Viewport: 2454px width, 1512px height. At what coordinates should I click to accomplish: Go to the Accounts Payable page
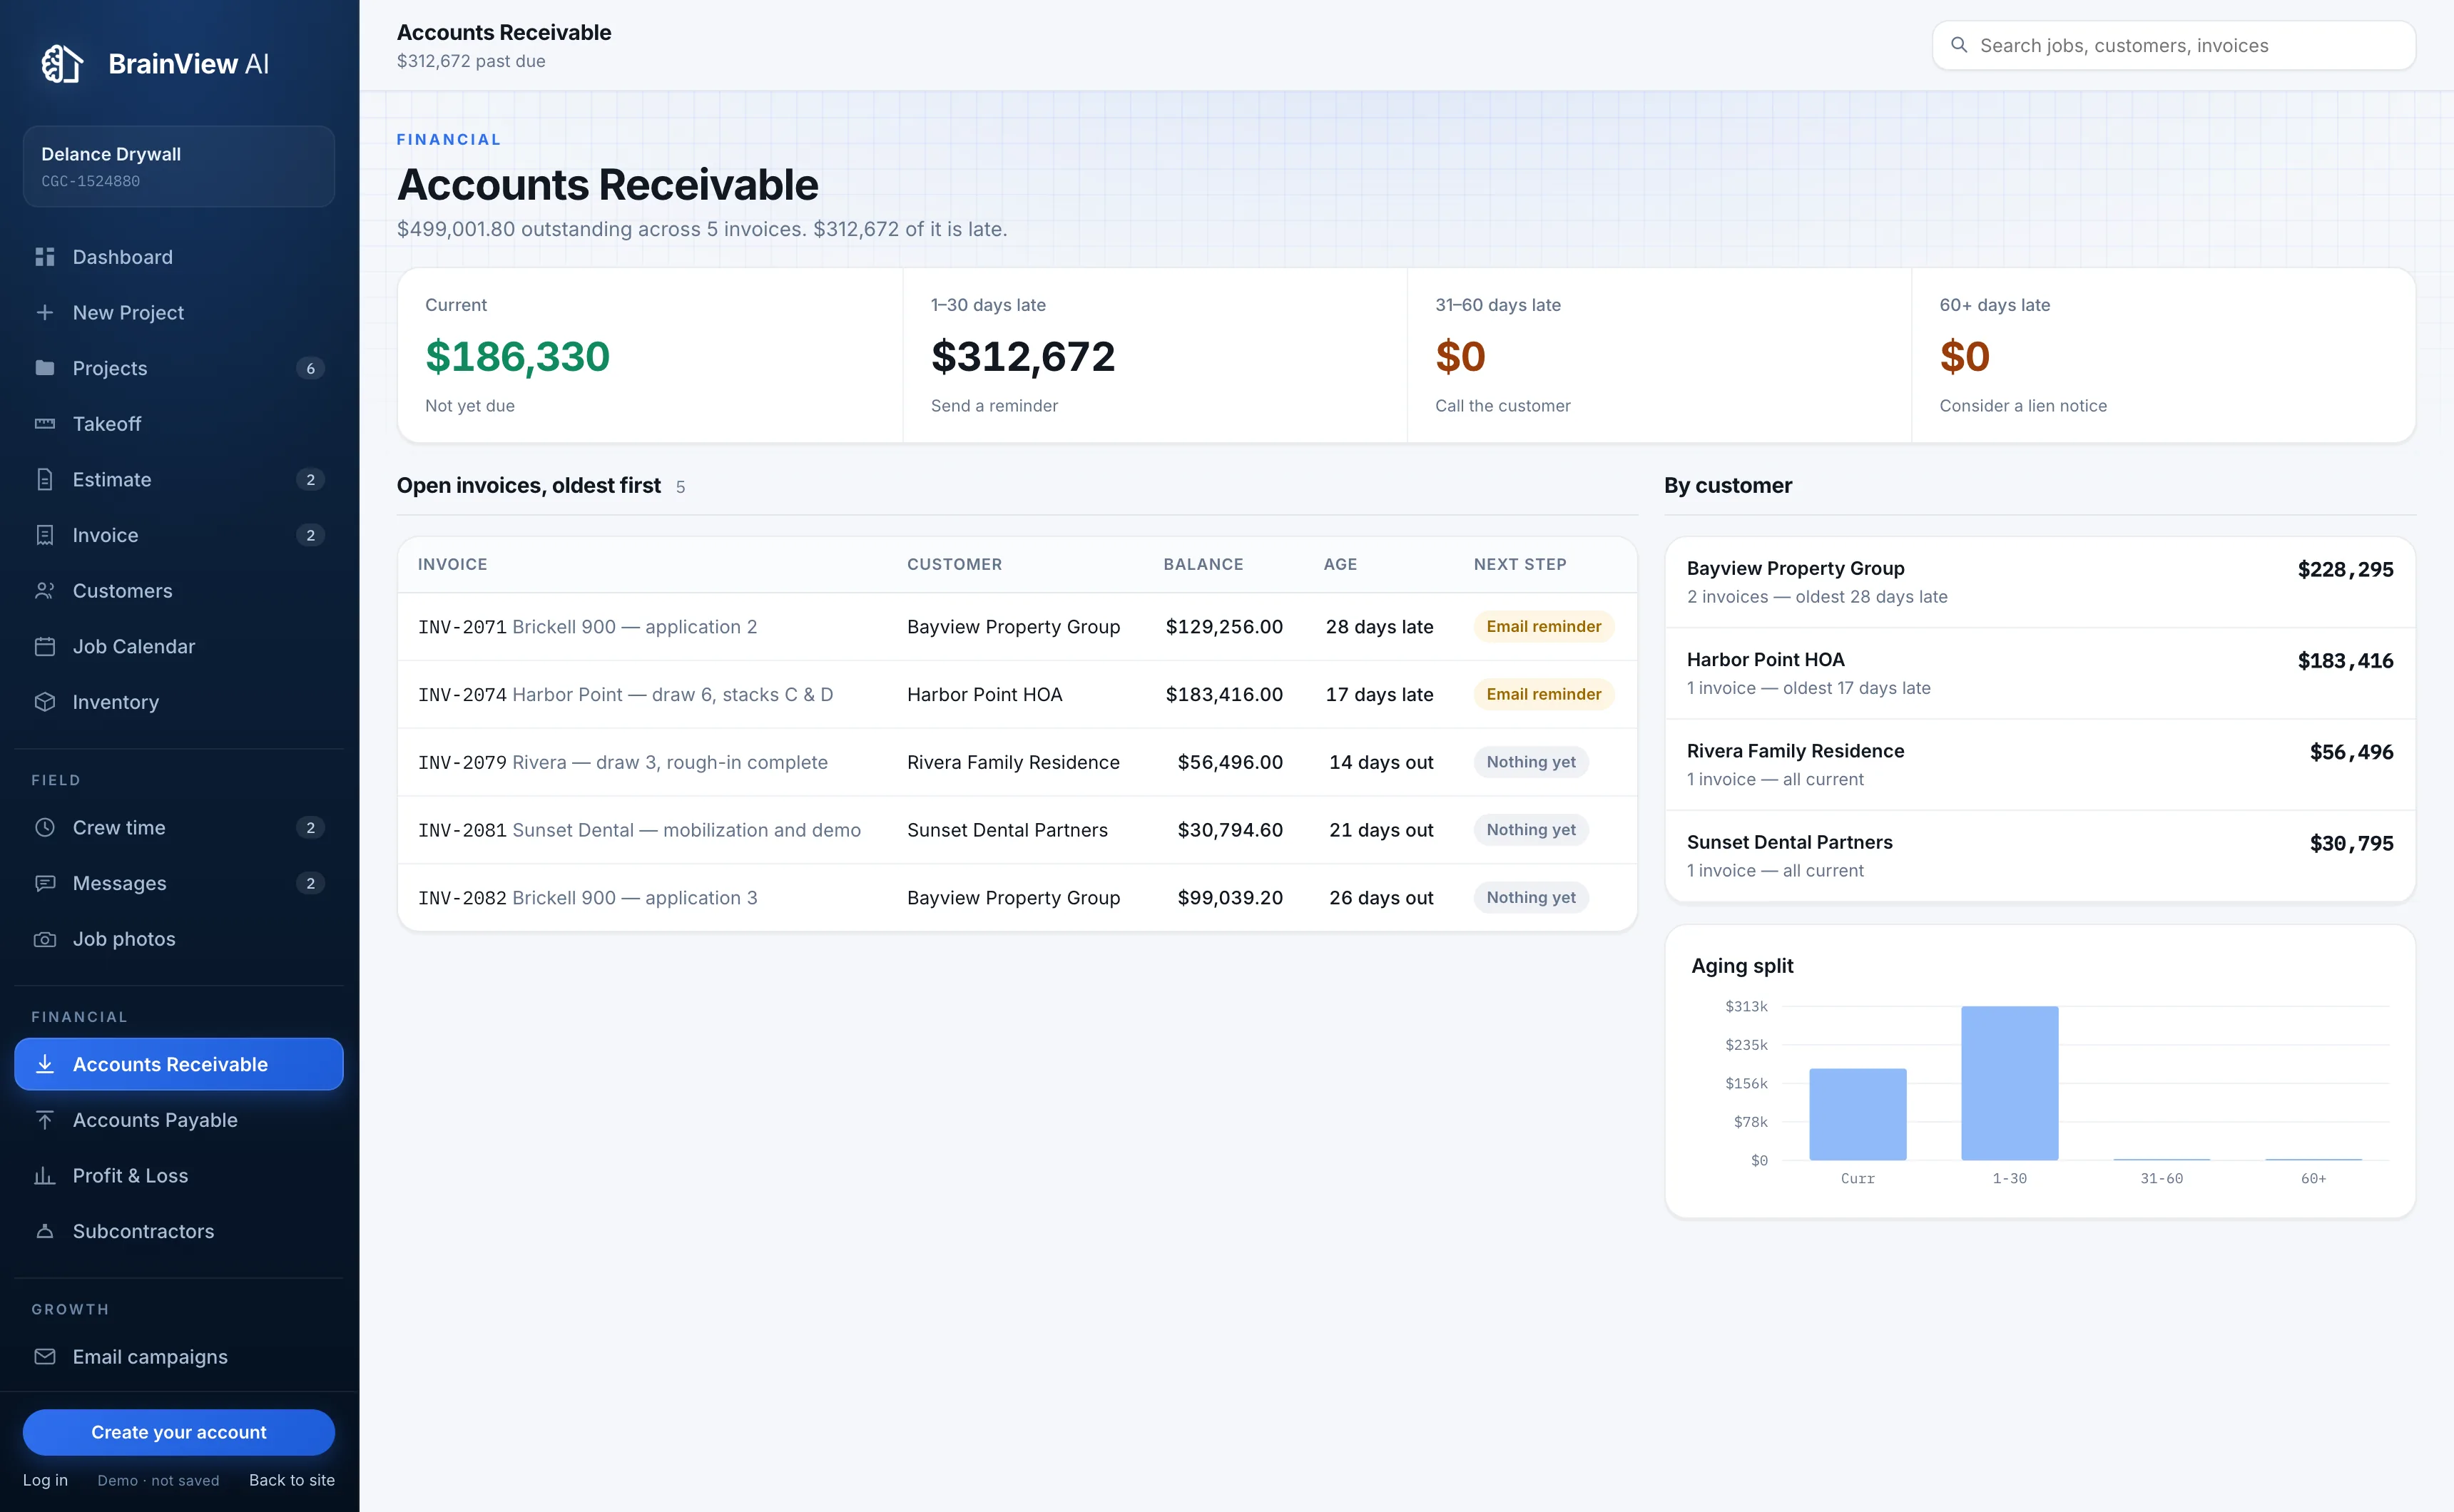(x=179, y=1120)
